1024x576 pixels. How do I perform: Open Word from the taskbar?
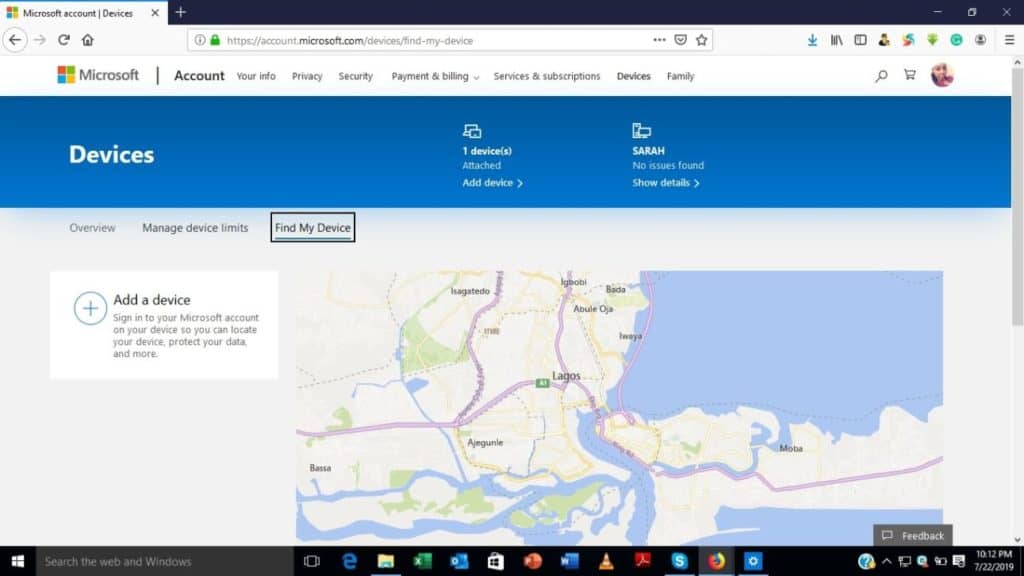coord(569,561)
